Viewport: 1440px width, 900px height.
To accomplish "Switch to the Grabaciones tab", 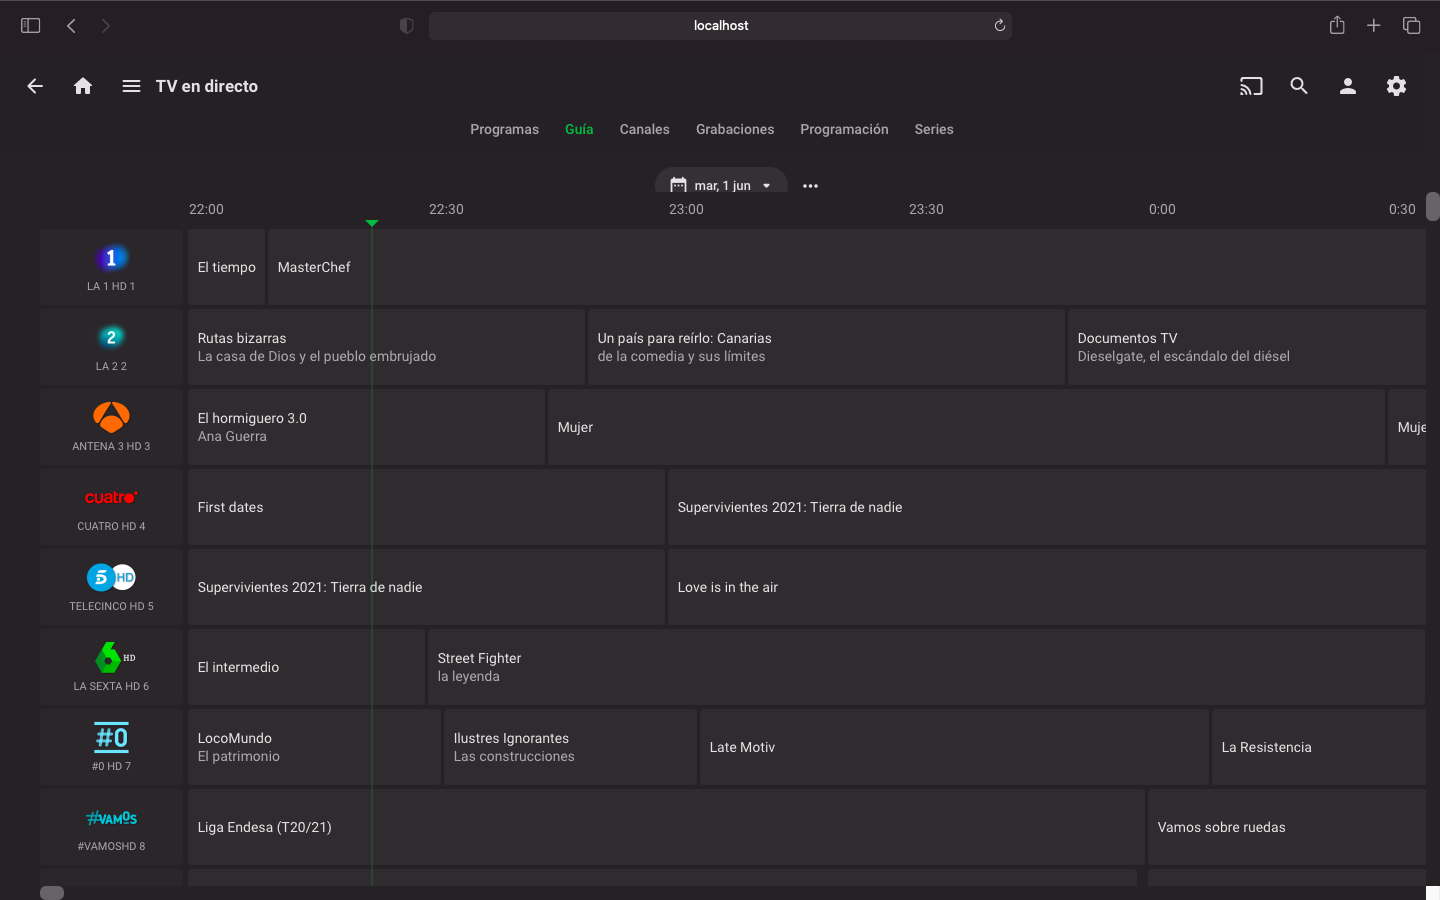I will [735, 129].
